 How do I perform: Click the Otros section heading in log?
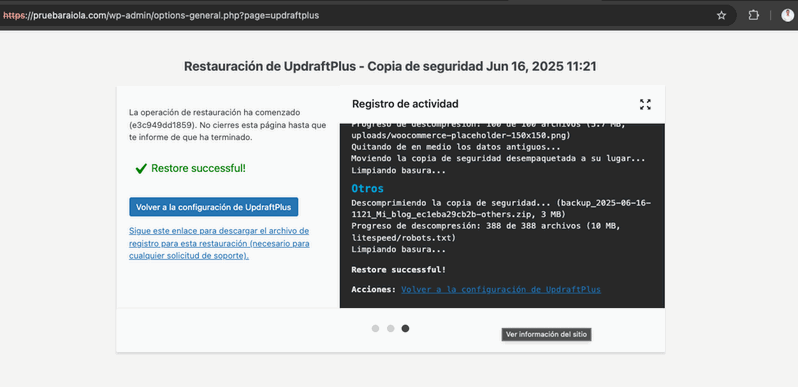[x=367, y=189]
